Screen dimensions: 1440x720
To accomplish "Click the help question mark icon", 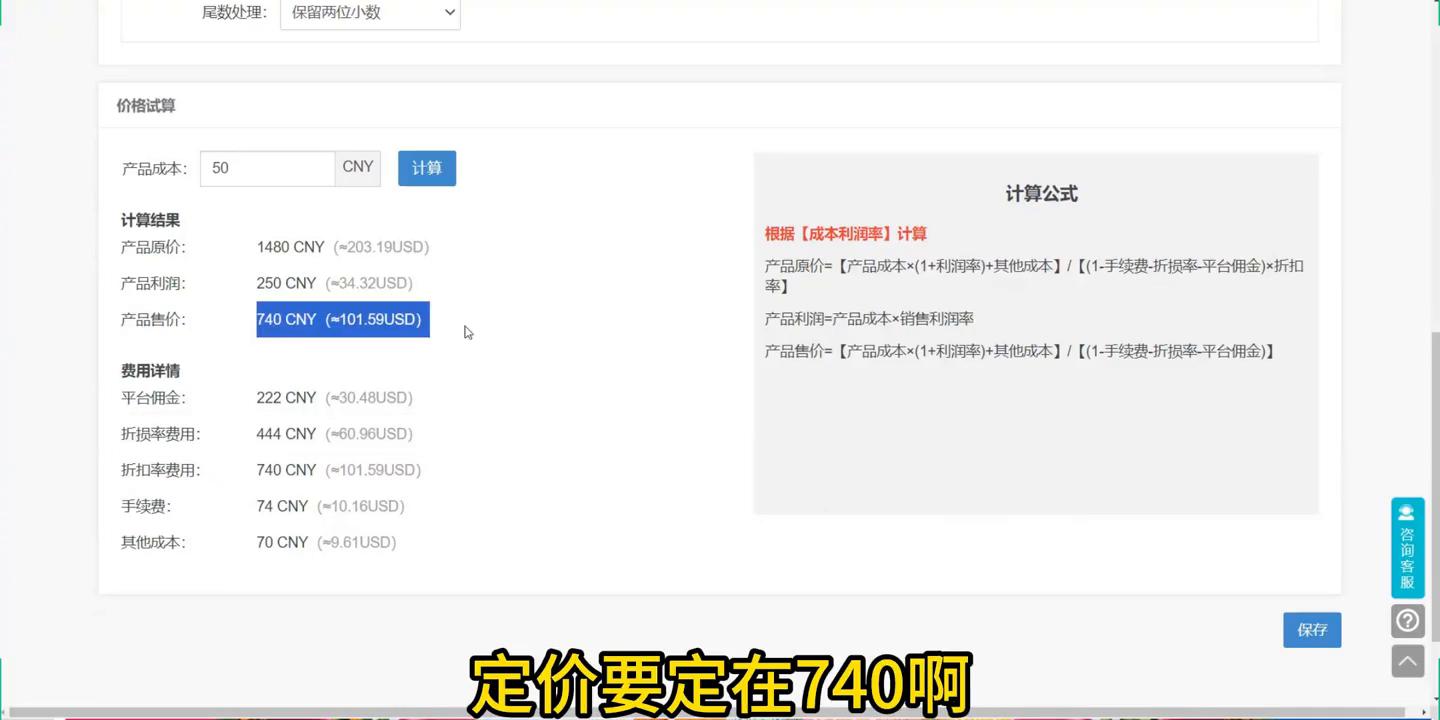I will coord(1407,620).
